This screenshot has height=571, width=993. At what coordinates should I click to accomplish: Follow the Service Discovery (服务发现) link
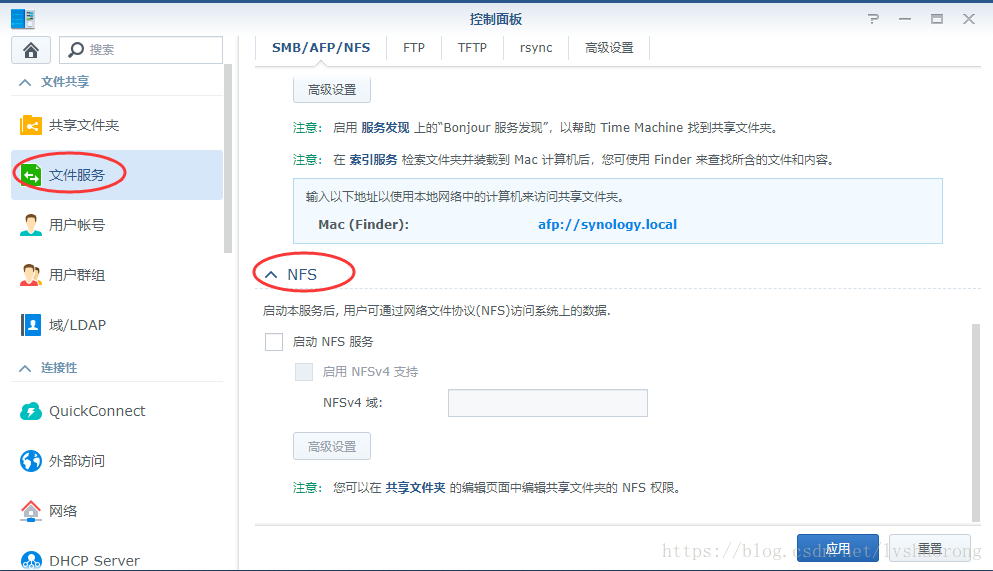385,128
